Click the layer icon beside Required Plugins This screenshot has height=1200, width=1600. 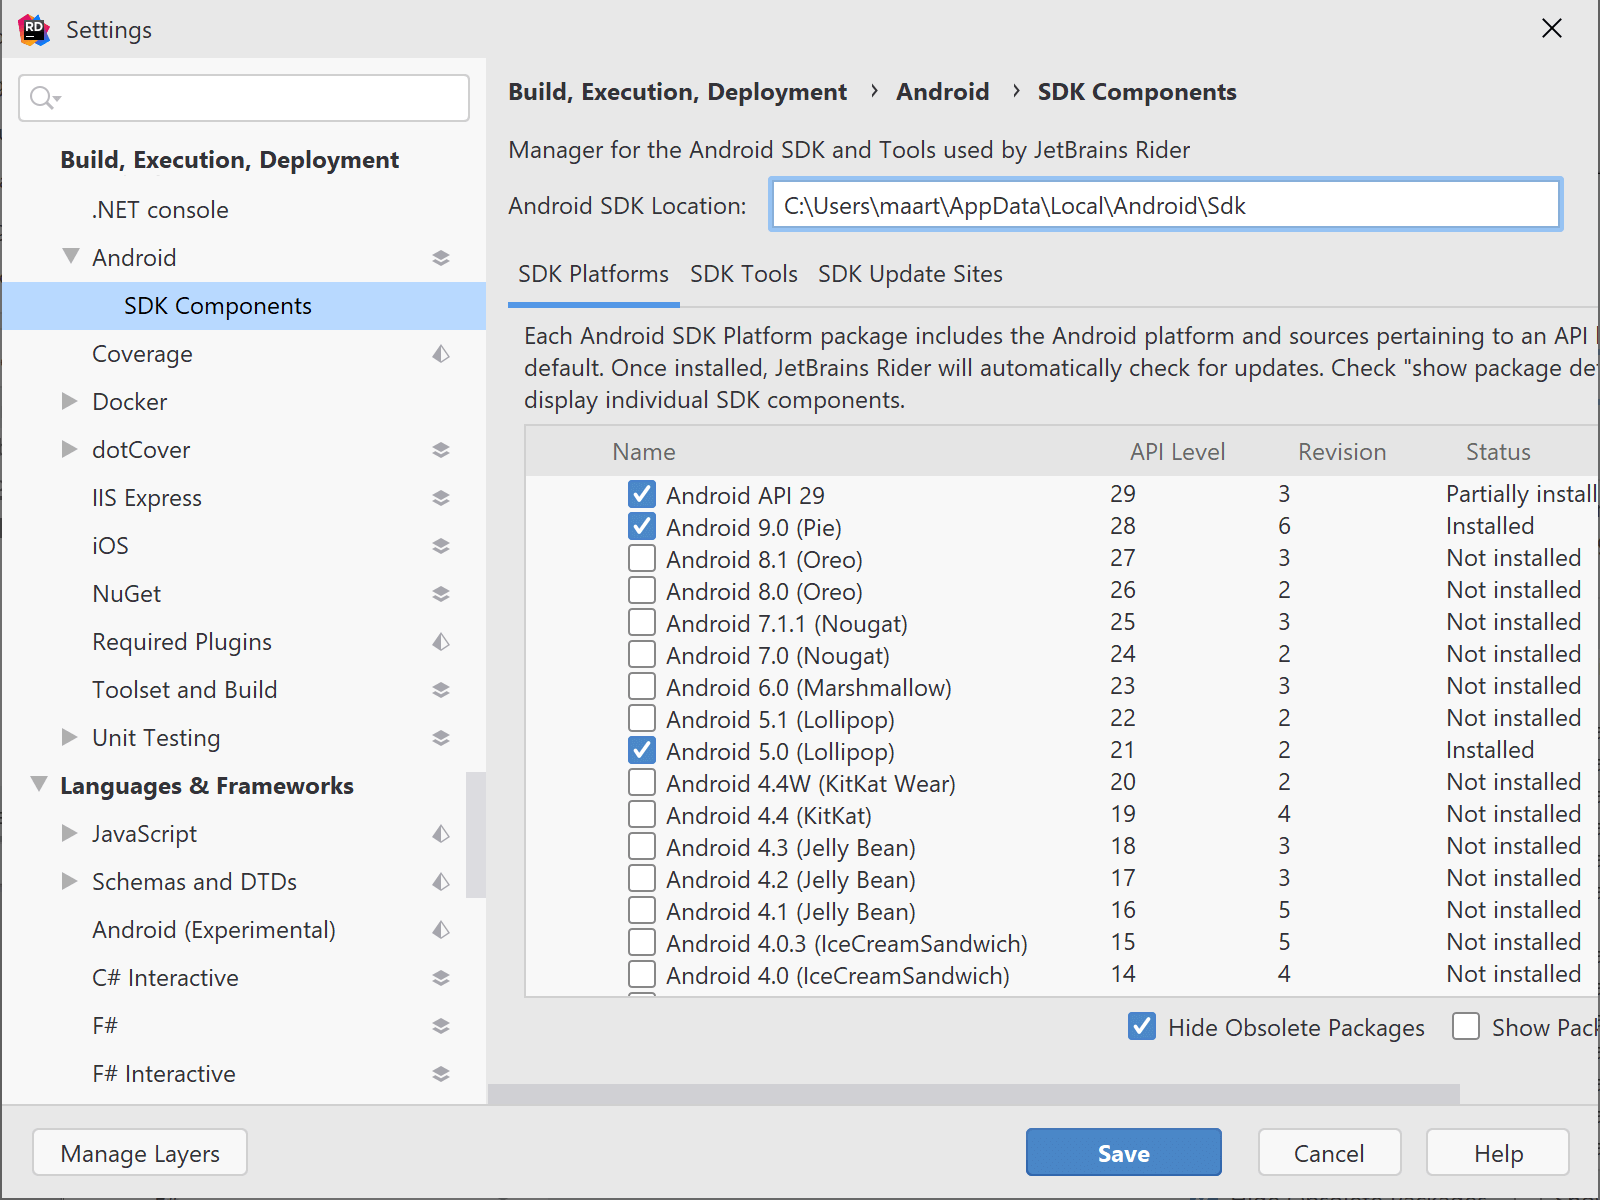[441, 642]
